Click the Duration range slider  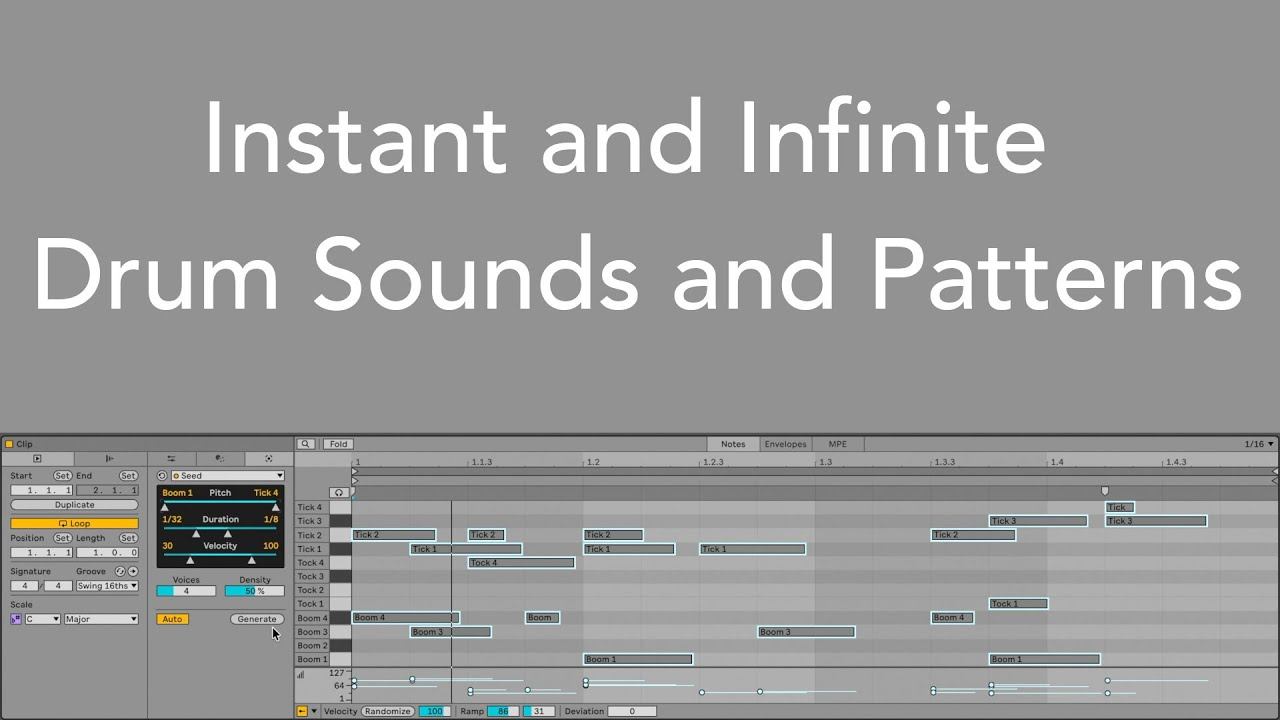220,533
